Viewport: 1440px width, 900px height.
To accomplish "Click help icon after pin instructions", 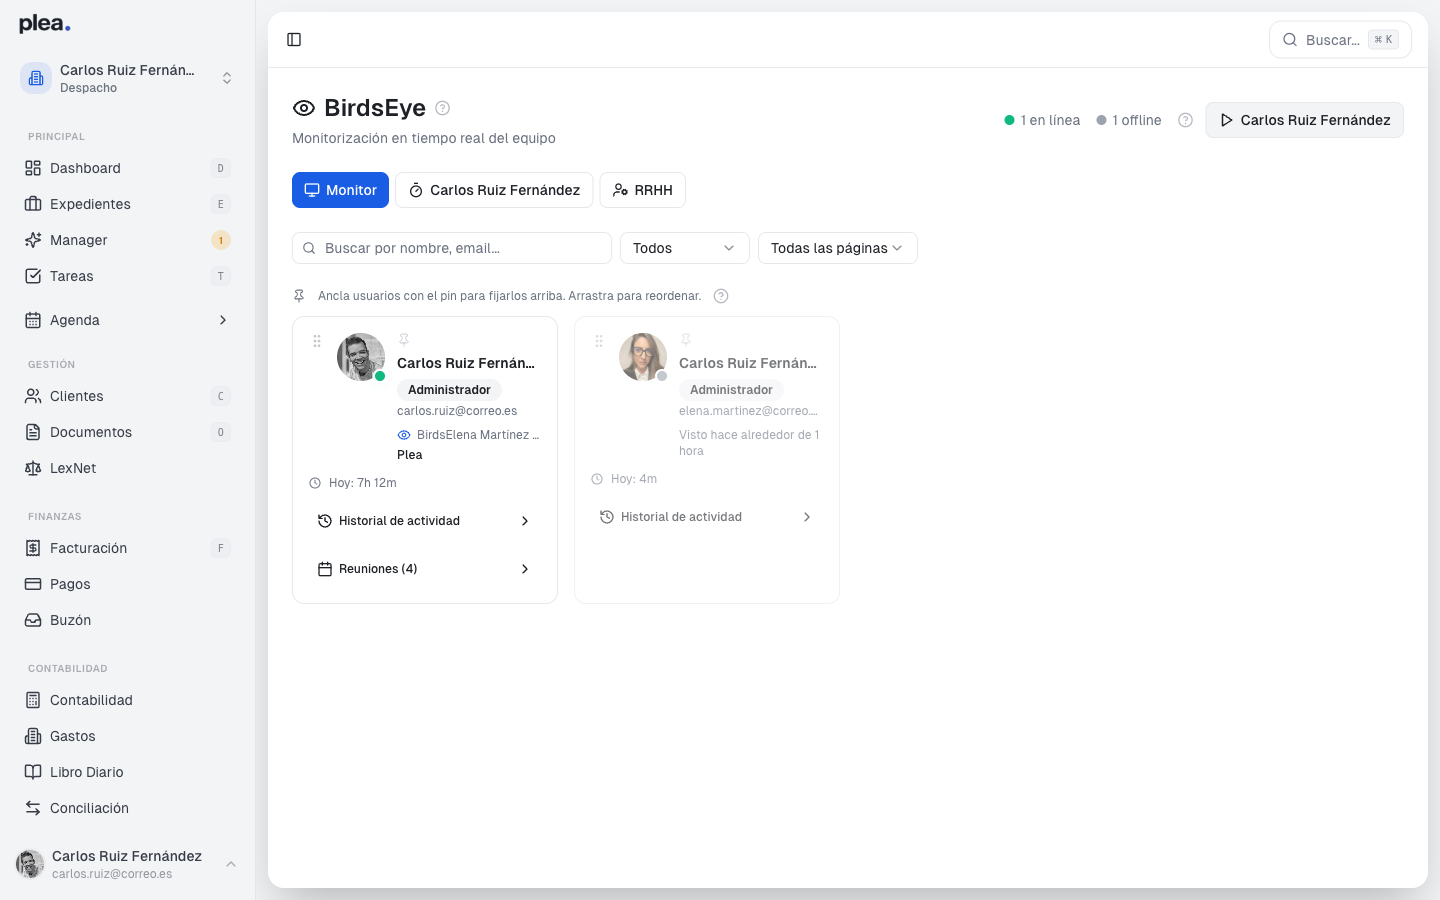I will (721, 296).
